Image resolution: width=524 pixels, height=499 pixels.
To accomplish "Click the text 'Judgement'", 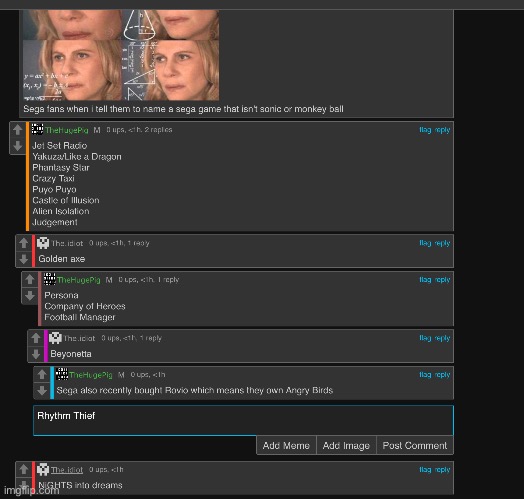I will click(55, 222).
